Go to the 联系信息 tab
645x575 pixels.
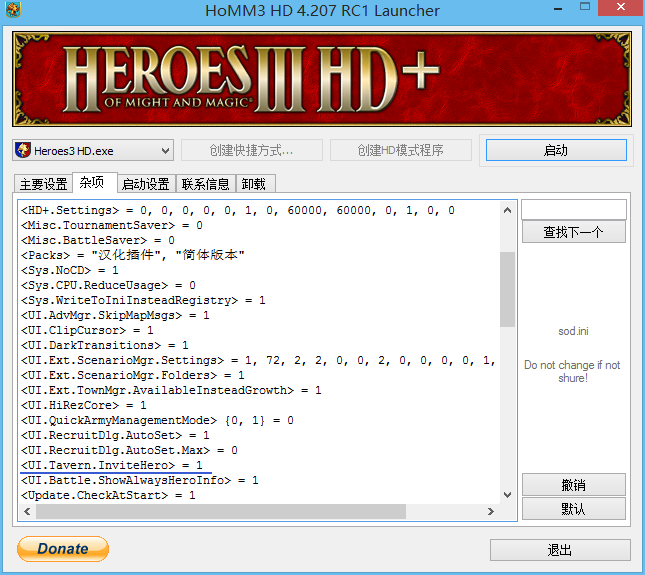[205, 184]
